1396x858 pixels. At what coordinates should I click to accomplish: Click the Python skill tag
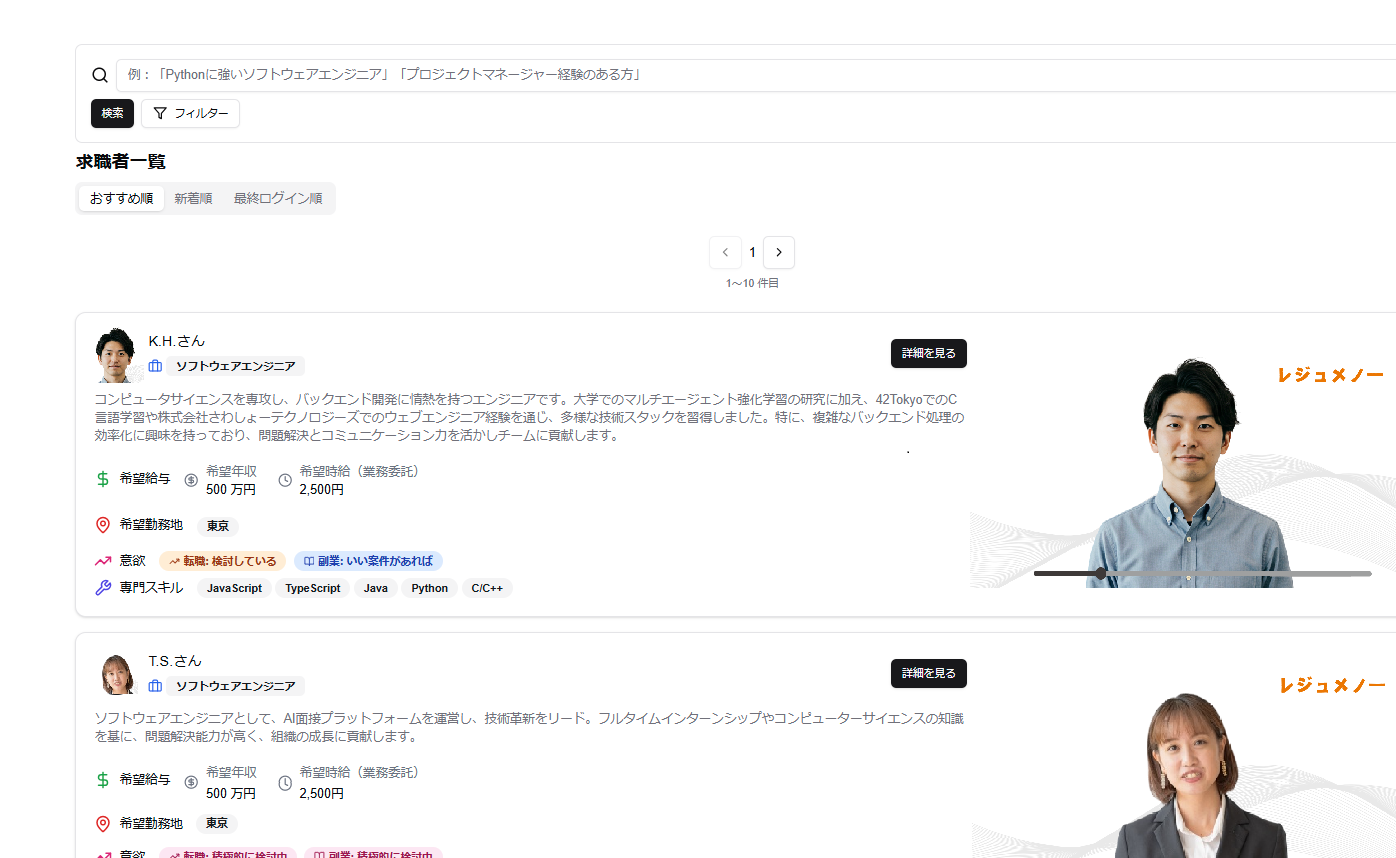[x=430, y=588]
